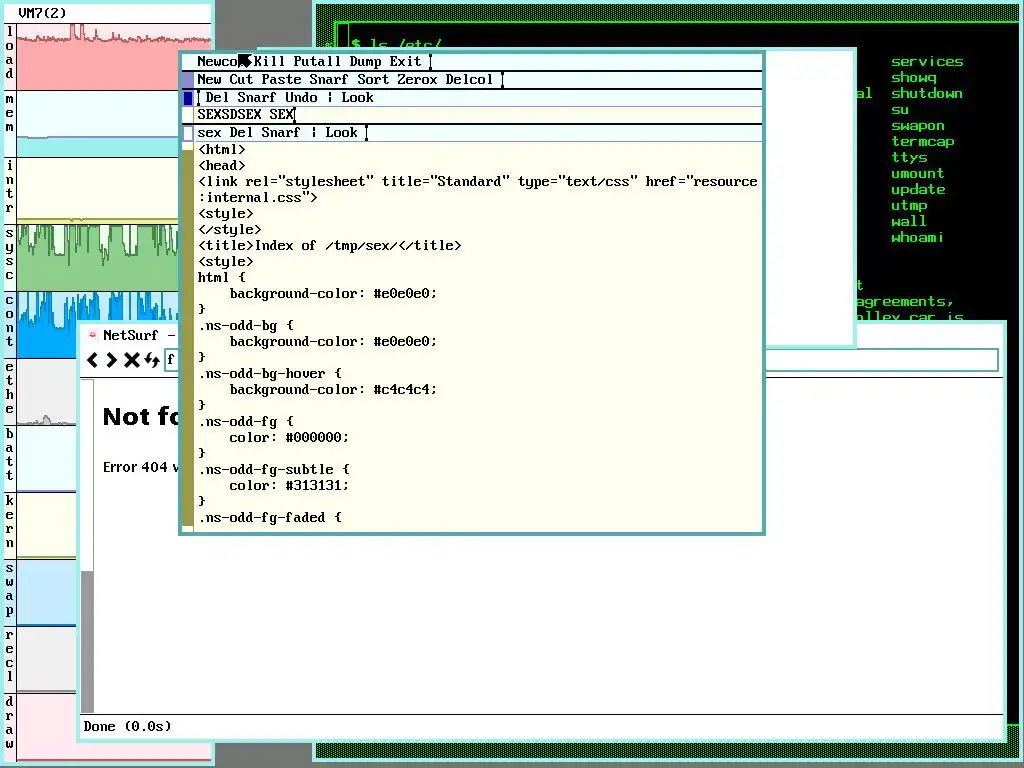Click Snarf next to Undo
This screenshot has height=768, width=1024.
(257, 98)
